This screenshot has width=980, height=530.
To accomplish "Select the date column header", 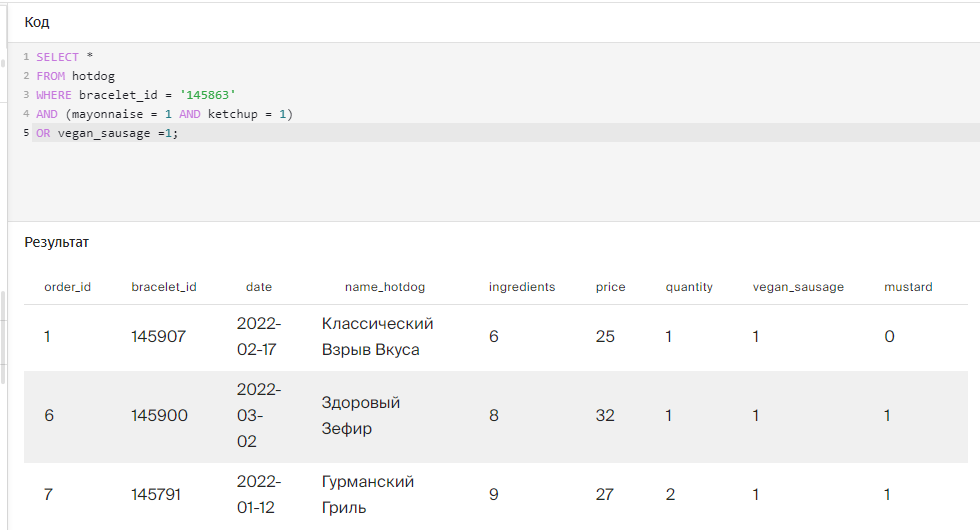I will [259, 287].
